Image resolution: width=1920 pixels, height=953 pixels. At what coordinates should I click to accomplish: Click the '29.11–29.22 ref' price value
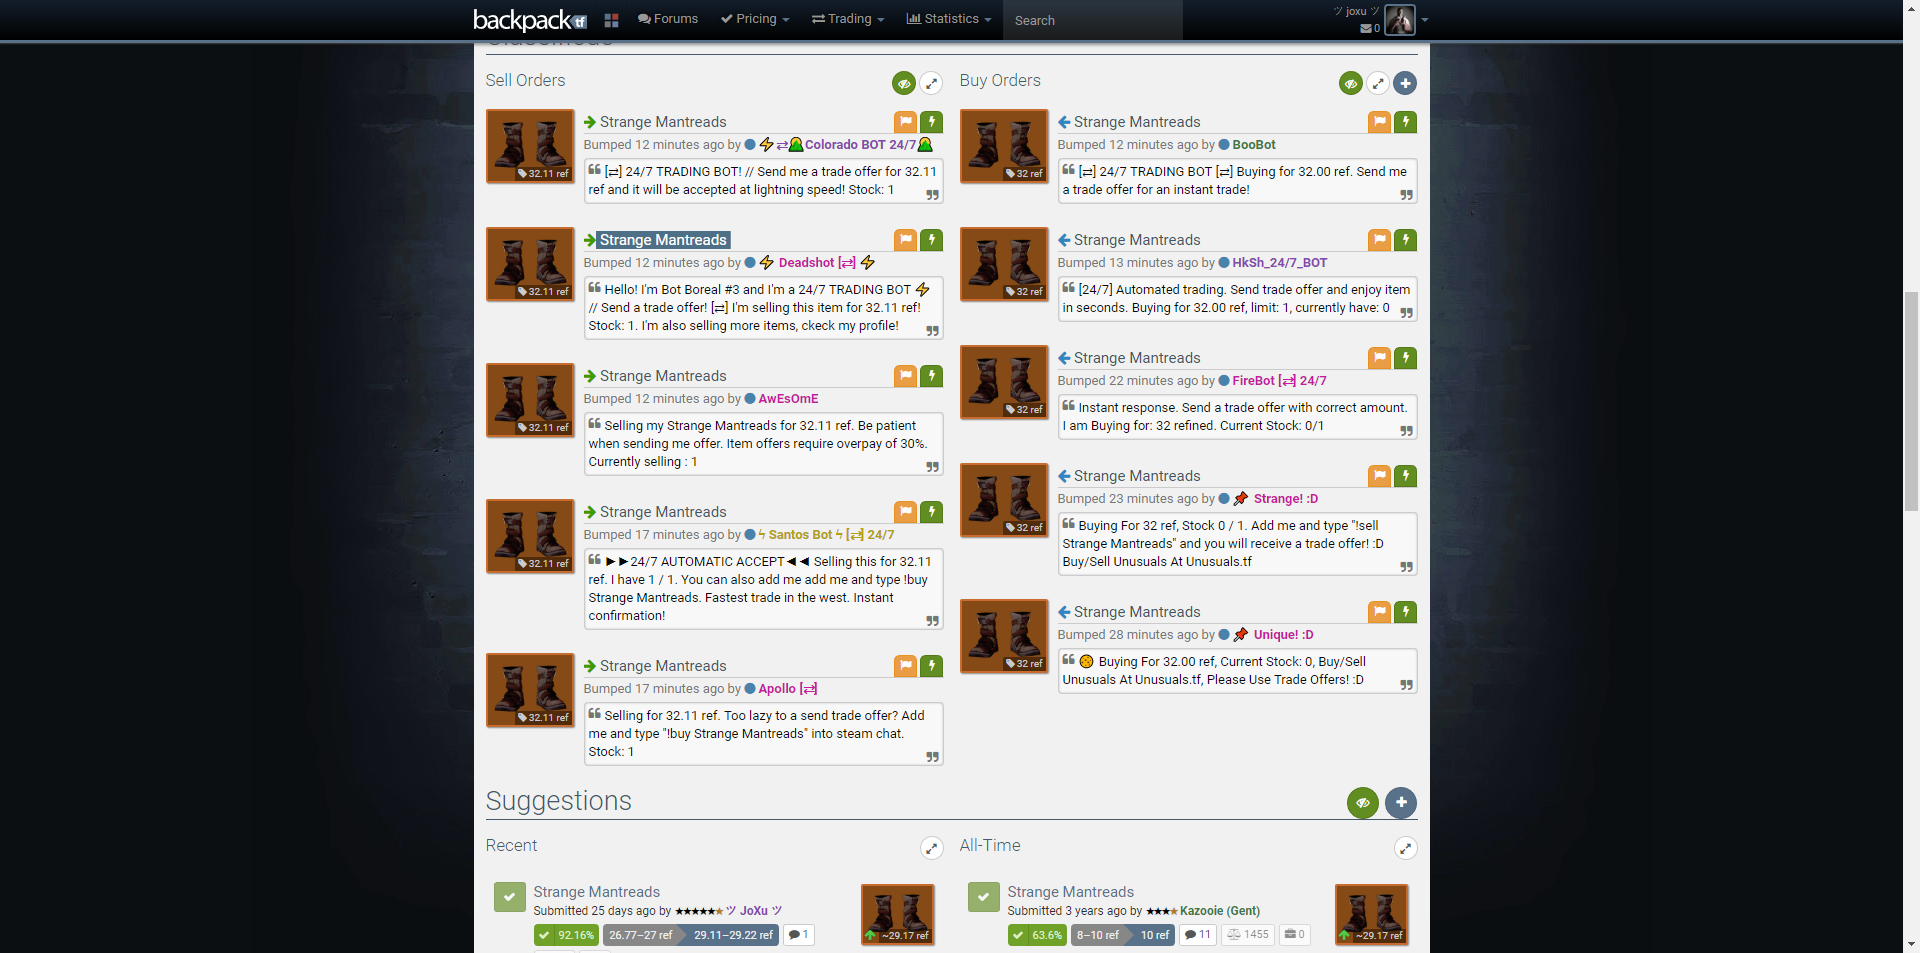(733, 935)
